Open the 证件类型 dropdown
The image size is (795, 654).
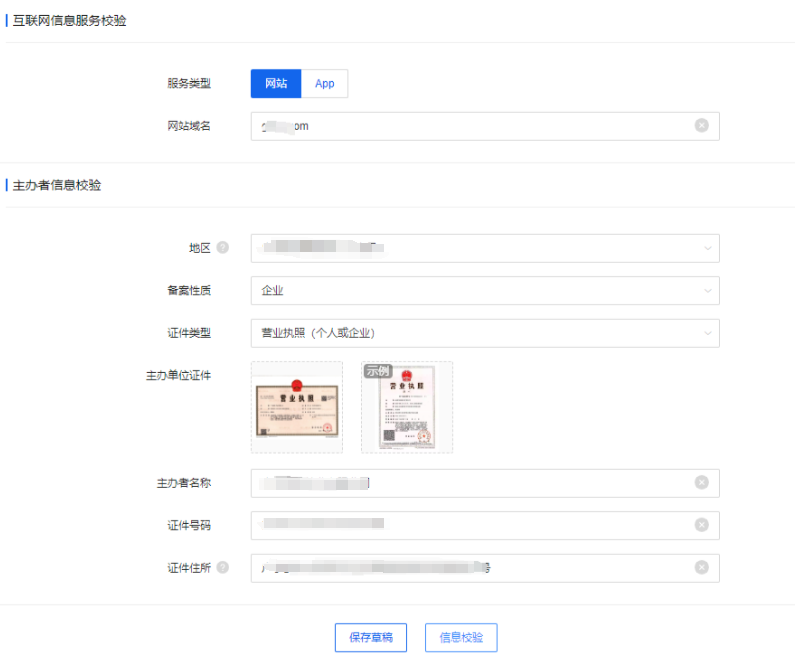[x=707, y=333]
